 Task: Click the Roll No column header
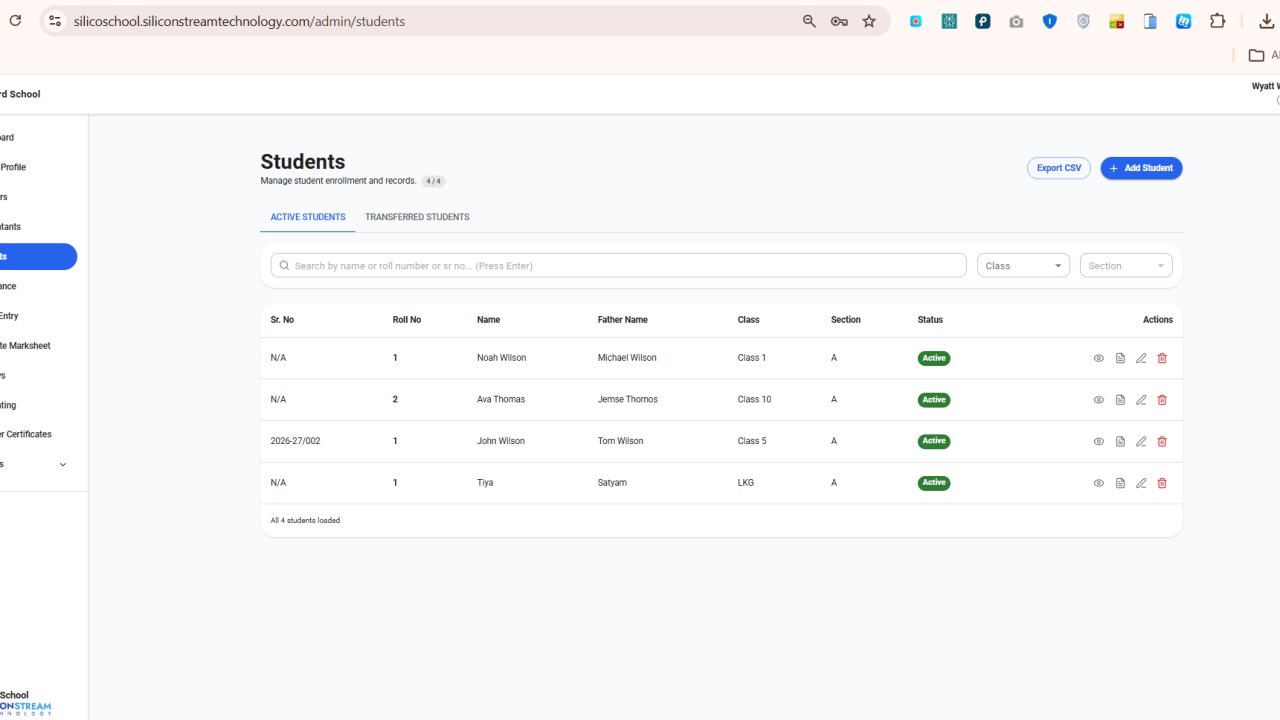coord(407,320)
